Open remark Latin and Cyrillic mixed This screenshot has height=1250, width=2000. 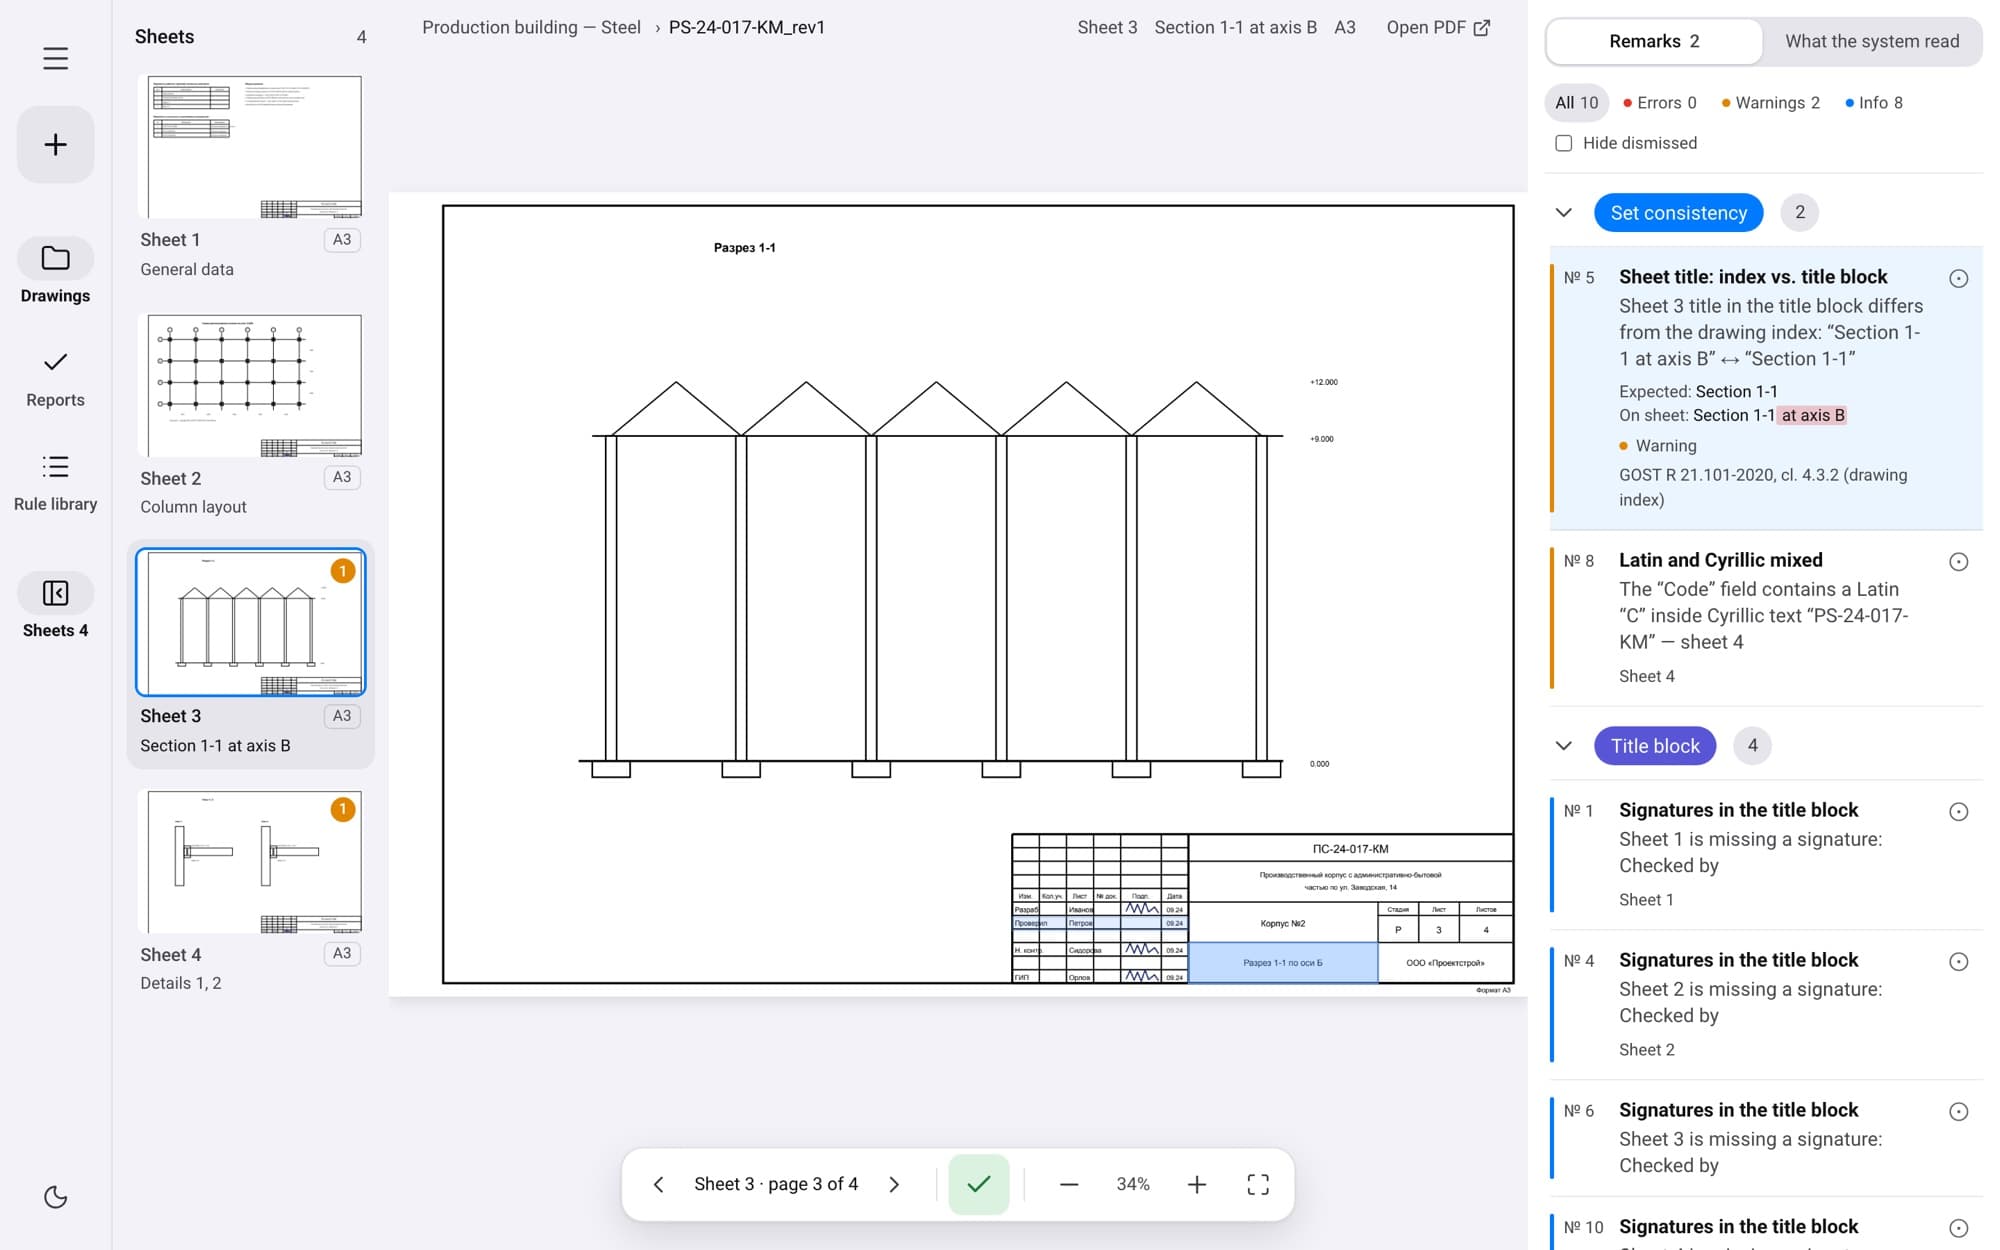click(1765, 618)
